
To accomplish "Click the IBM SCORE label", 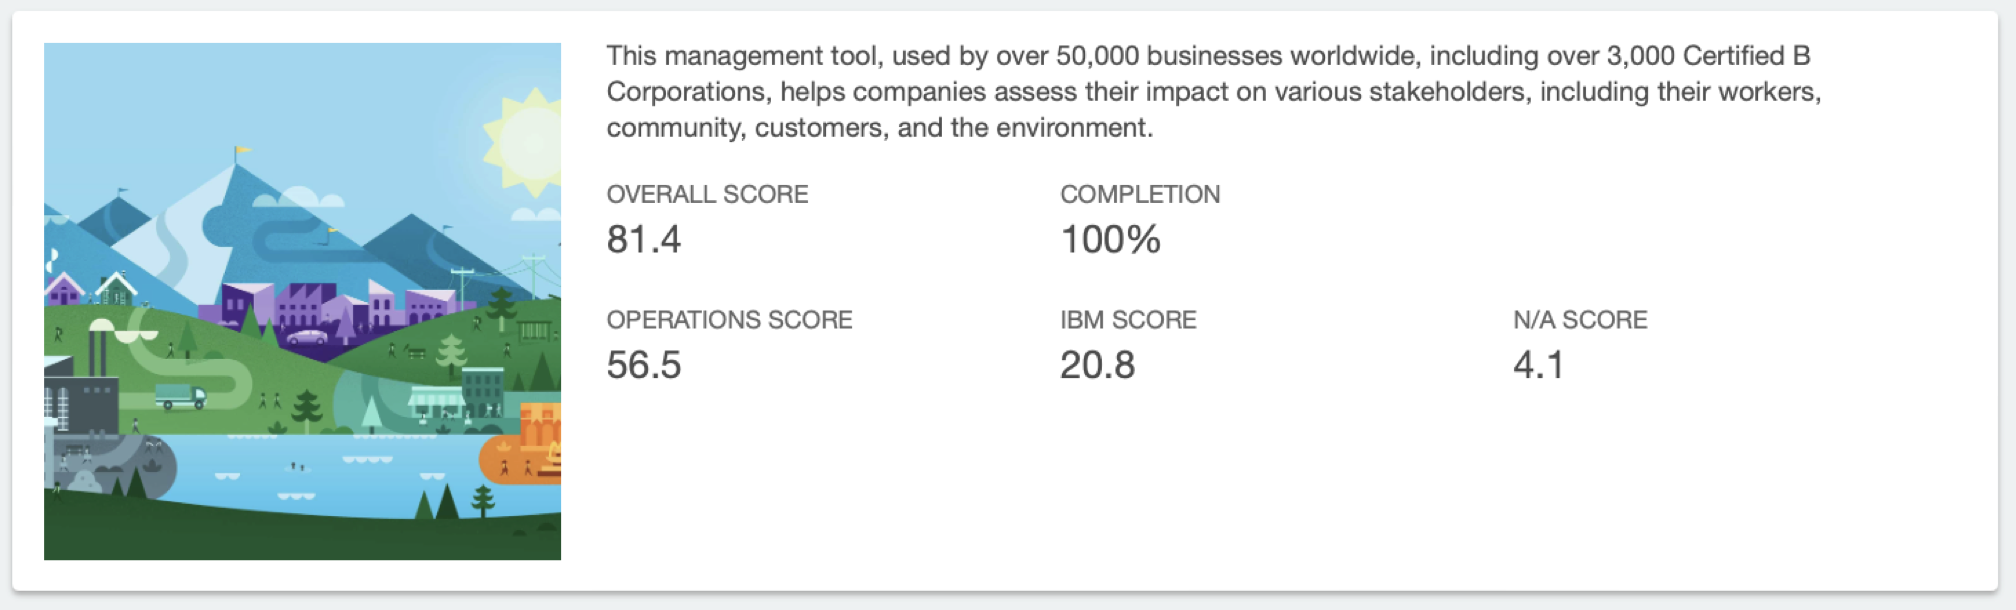I will pos(1128,320).
